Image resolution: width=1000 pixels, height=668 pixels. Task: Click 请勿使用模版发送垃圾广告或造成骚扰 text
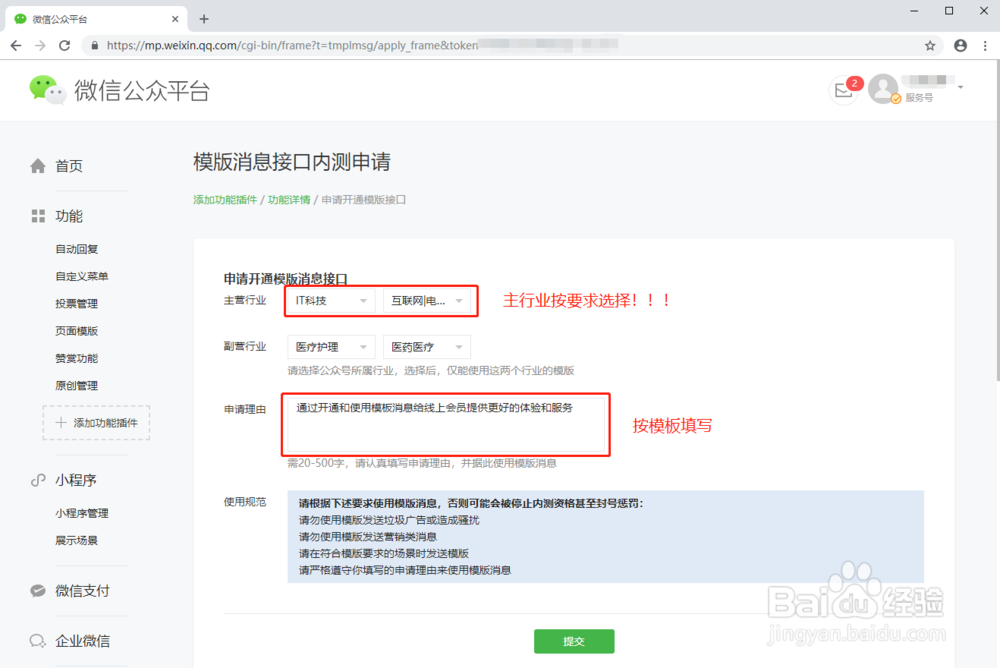tap(389, 520)
